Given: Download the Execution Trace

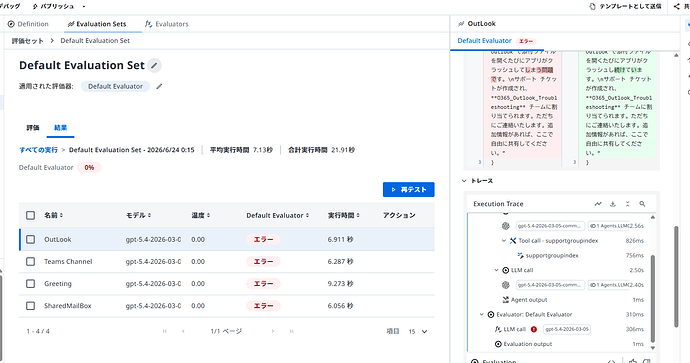Looking at the screenshot, I should (x=613, y=204).
